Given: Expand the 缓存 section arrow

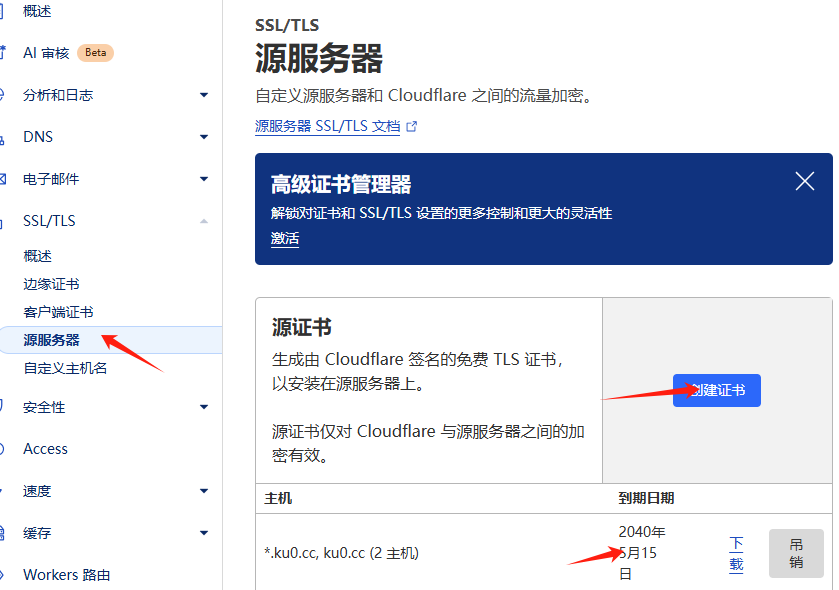Looking at the screenshot, I should [x=204, y=533].
